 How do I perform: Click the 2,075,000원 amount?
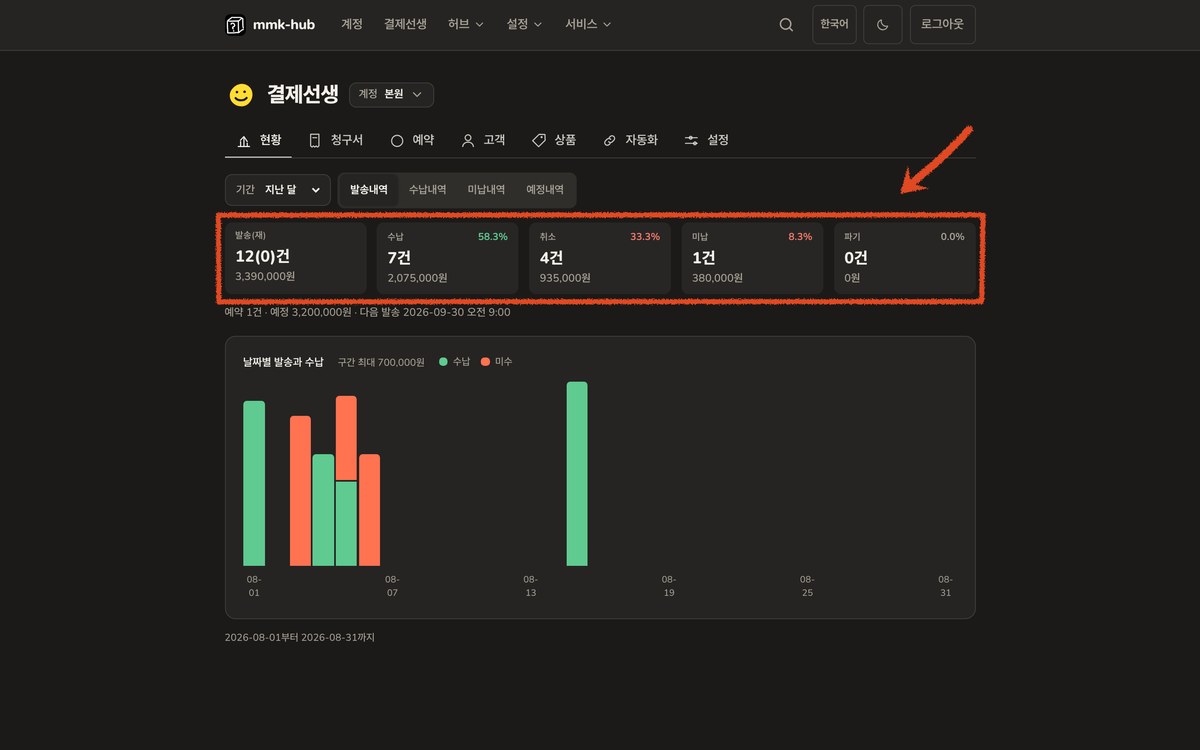click(x=417, y=277)
